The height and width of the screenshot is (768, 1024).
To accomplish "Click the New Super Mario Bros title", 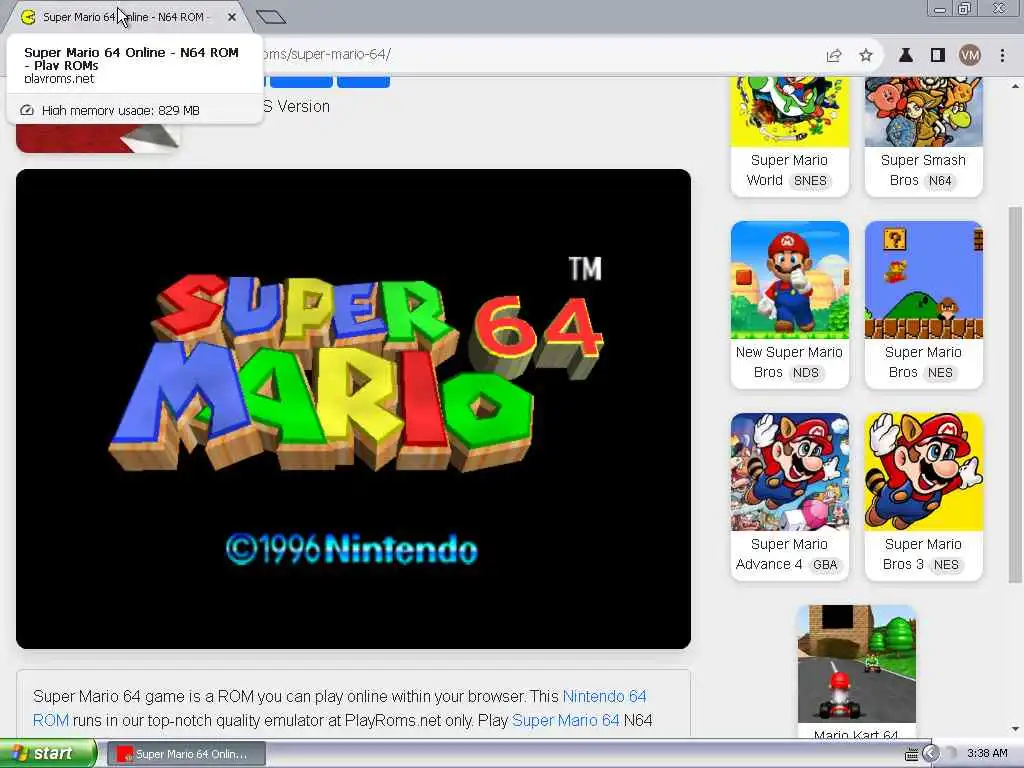I will click(x=789, y=362).
